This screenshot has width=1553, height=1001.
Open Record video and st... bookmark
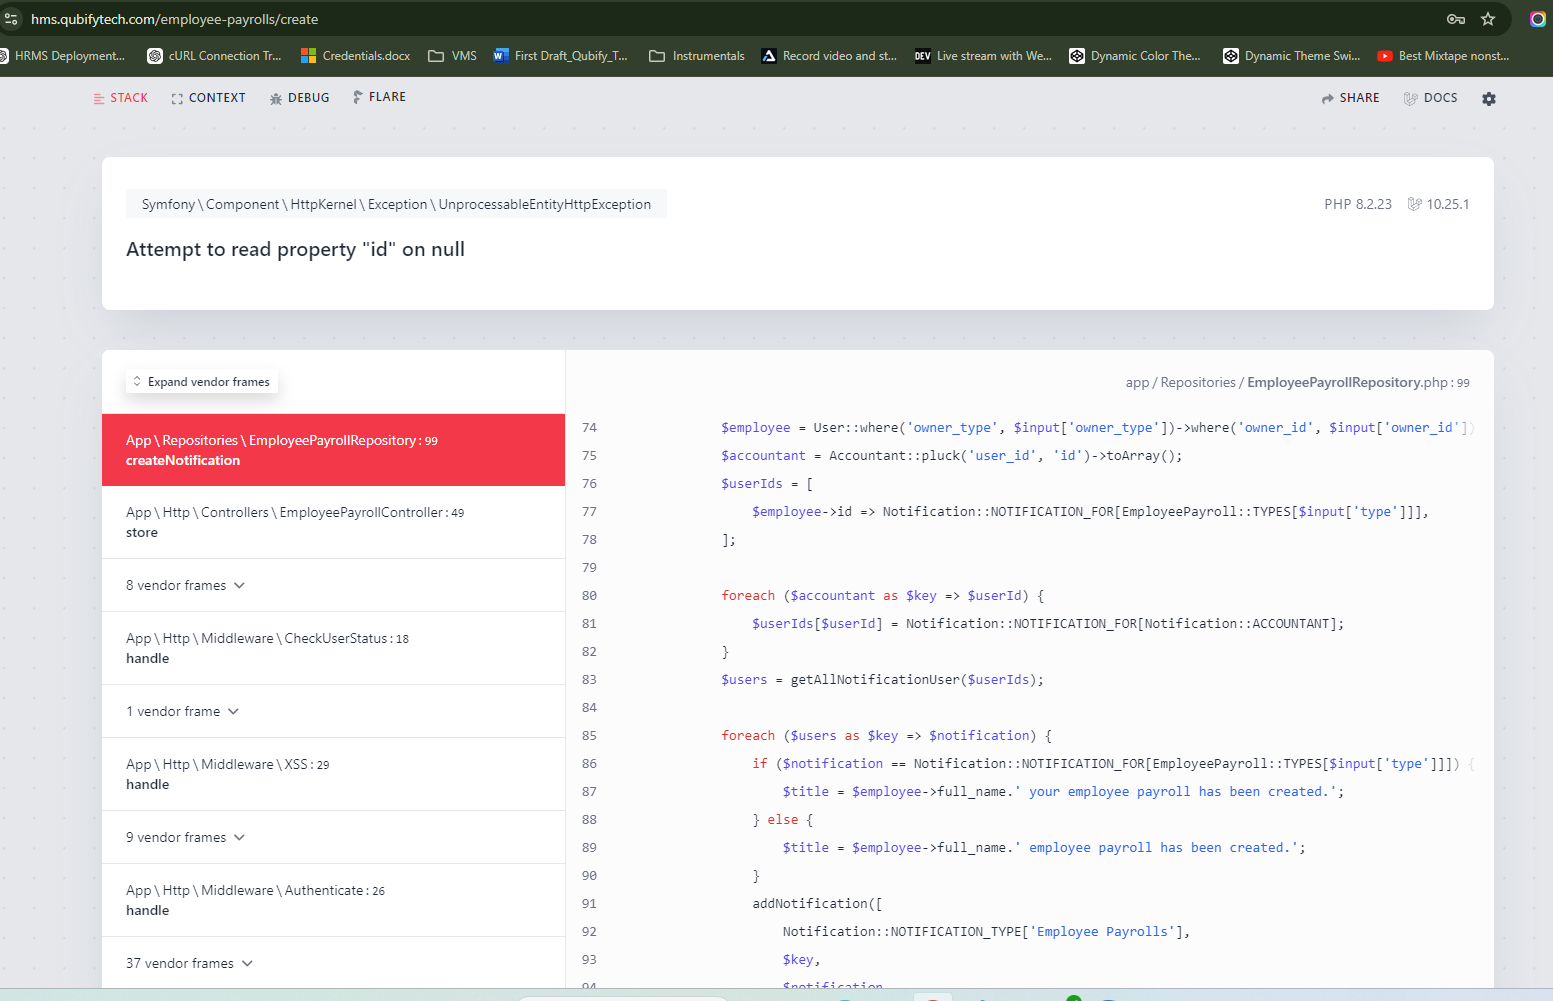[x=829, y=56]
